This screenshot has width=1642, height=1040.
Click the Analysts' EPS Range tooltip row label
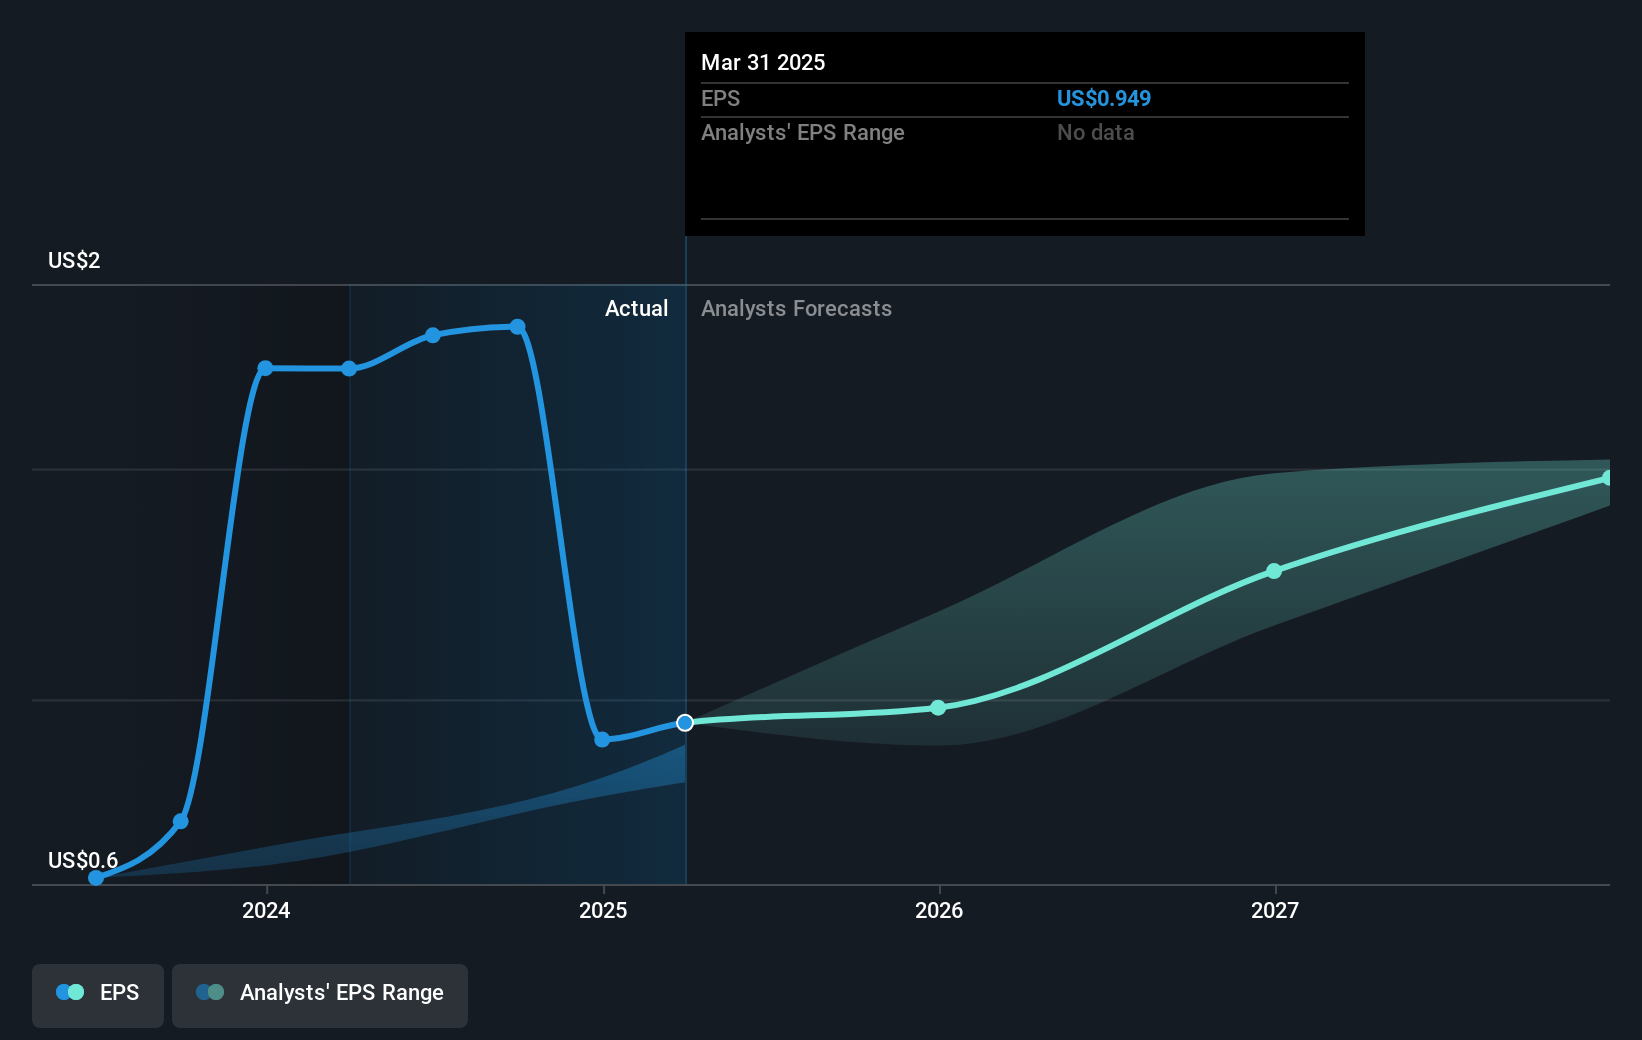(x=803, y=133)
